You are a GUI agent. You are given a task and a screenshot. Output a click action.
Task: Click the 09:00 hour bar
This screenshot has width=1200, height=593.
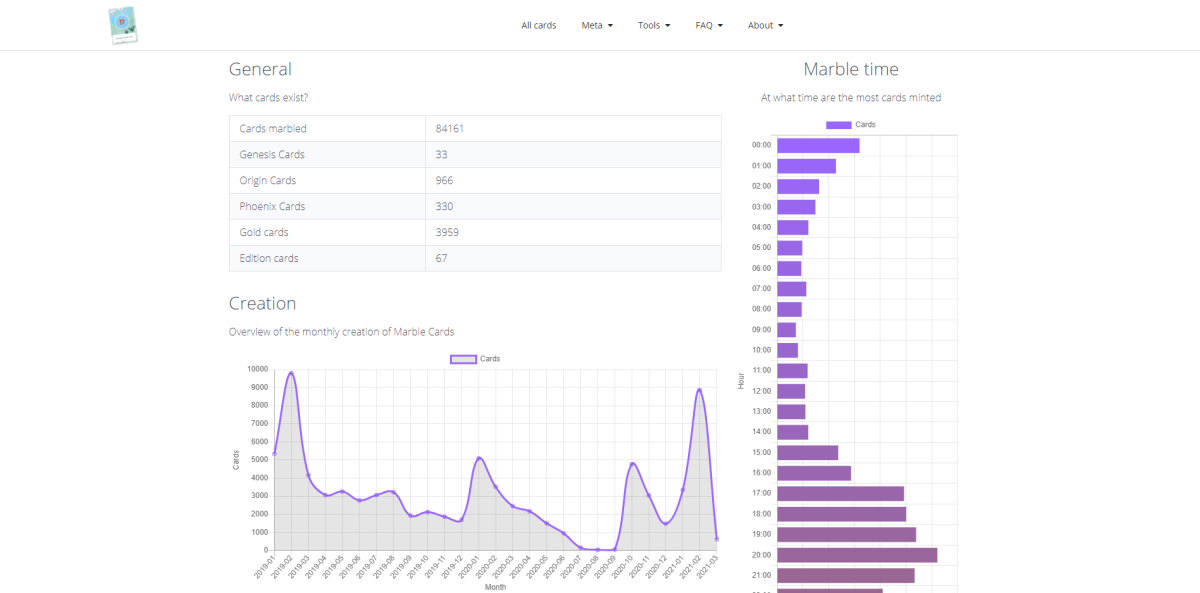click(786, 329)
